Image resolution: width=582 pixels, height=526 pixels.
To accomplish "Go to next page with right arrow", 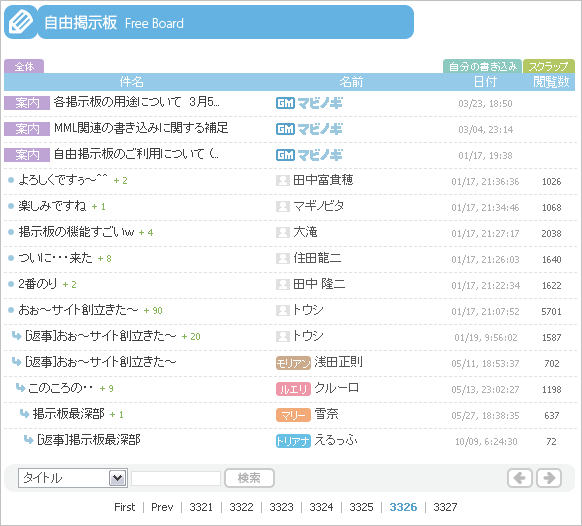I will coord(549,478).
